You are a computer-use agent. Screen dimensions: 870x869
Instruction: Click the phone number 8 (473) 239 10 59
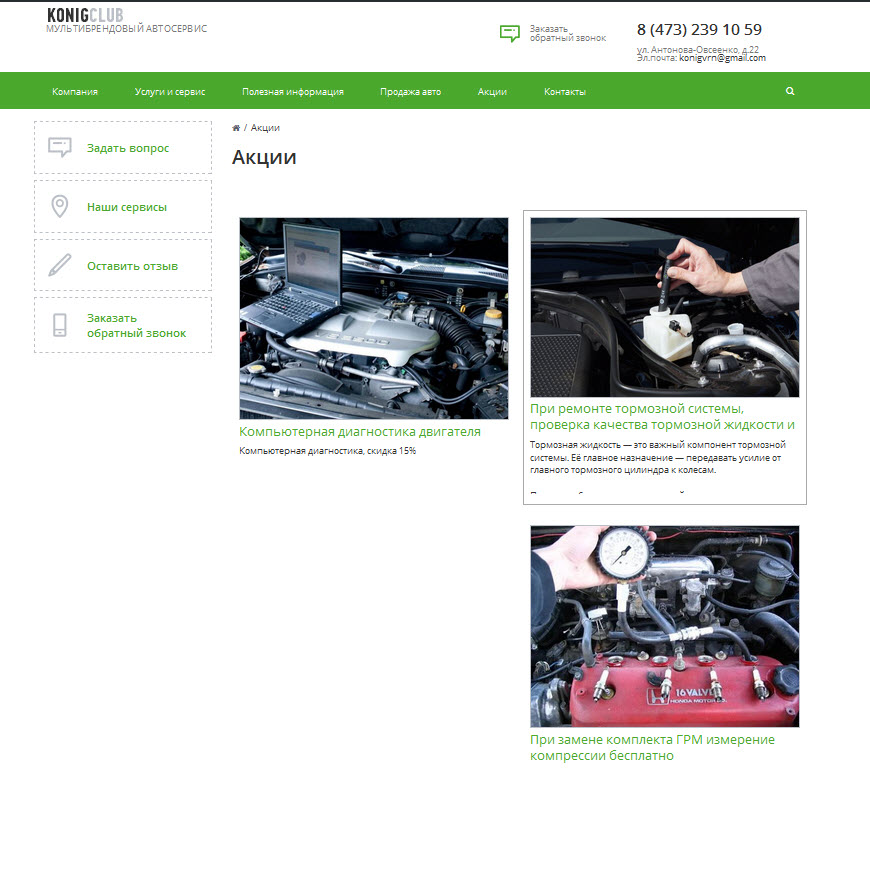click(x=699, y=29)
